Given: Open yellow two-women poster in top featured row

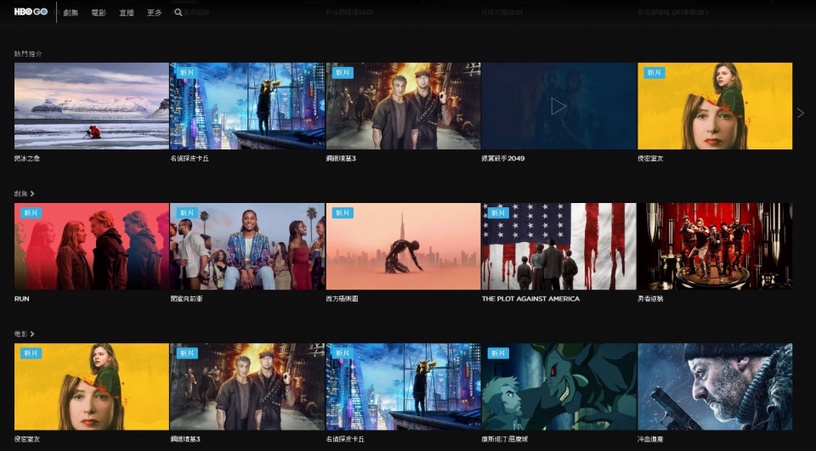Looking at the screenshot, I should point(715,106).
